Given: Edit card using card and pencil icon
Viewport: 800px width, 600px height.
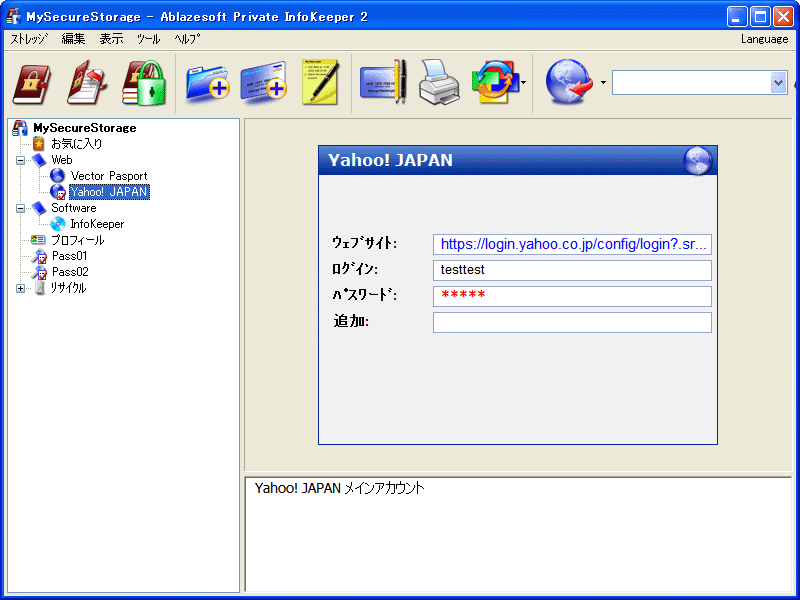Looking at the screenshot, I should coord(383,82).
